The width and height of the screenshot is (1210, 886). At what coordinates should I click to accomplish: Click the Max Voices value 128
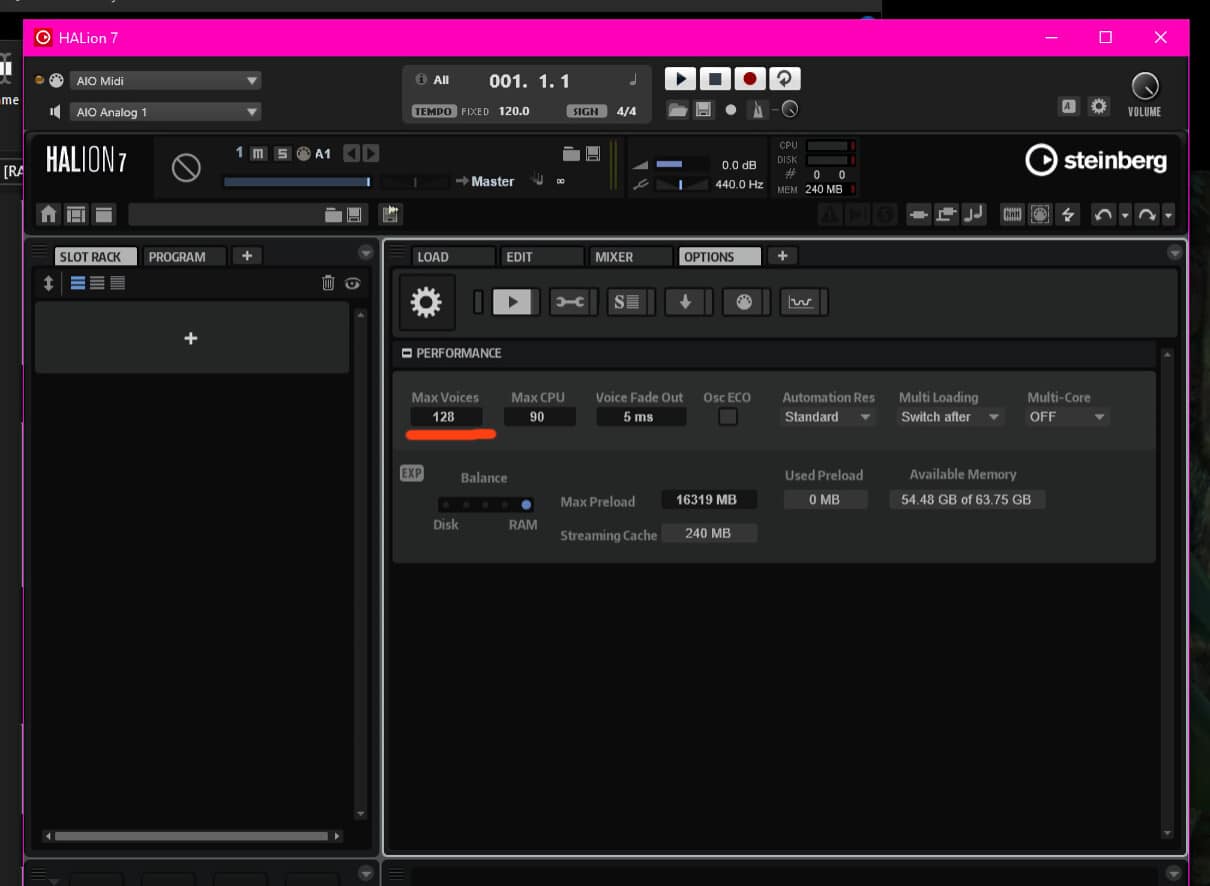[446, 417]
